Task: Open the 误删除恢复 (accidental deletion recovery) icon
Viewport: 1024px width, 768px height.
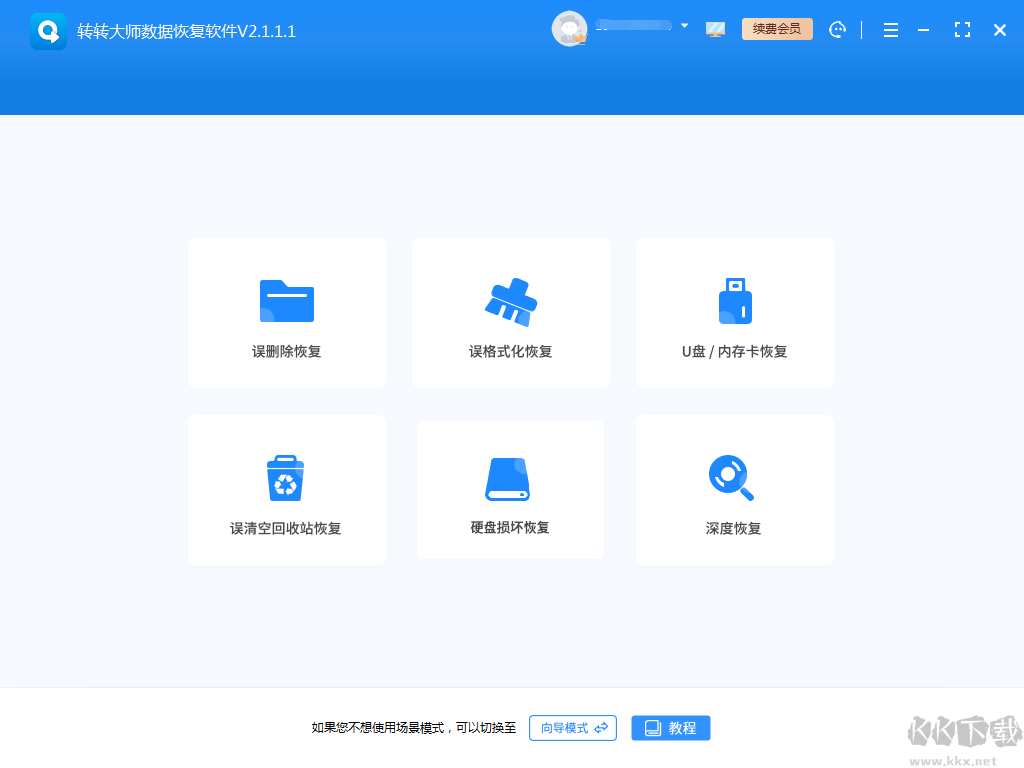Action: 287,300
